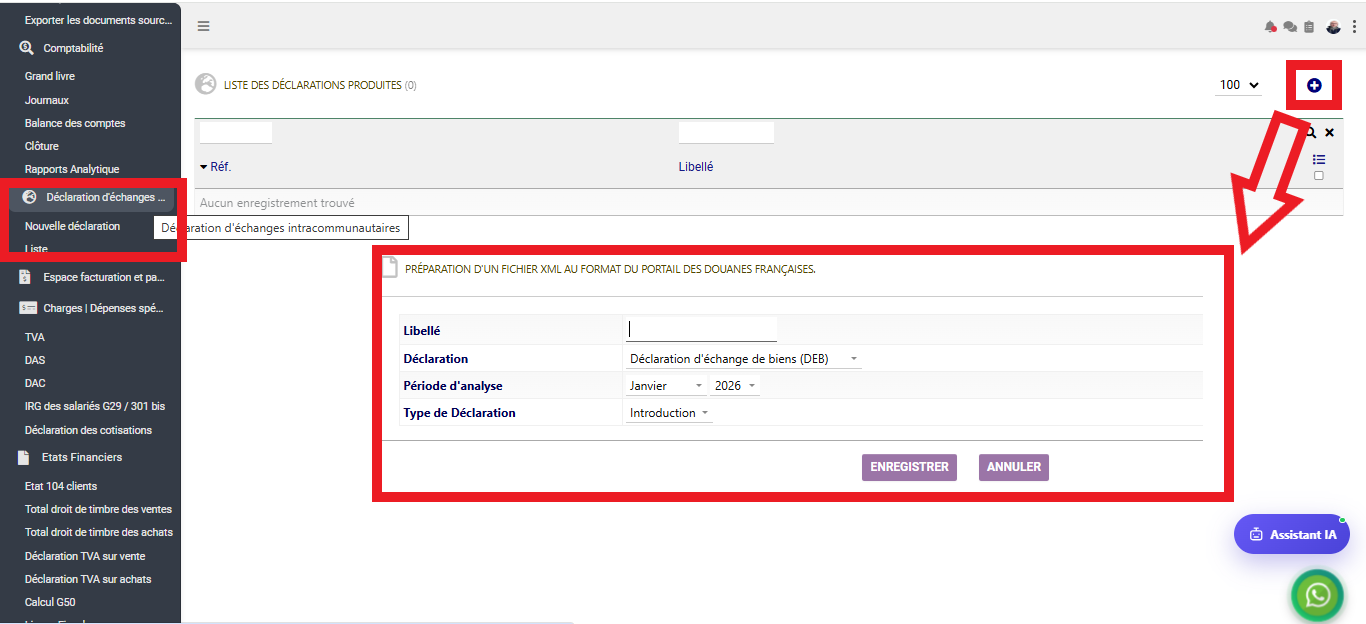Open the vertical three-dot options menu
Image resolution: width=1366 pixels, height=624 pixels.
(x=1354, y=27)
